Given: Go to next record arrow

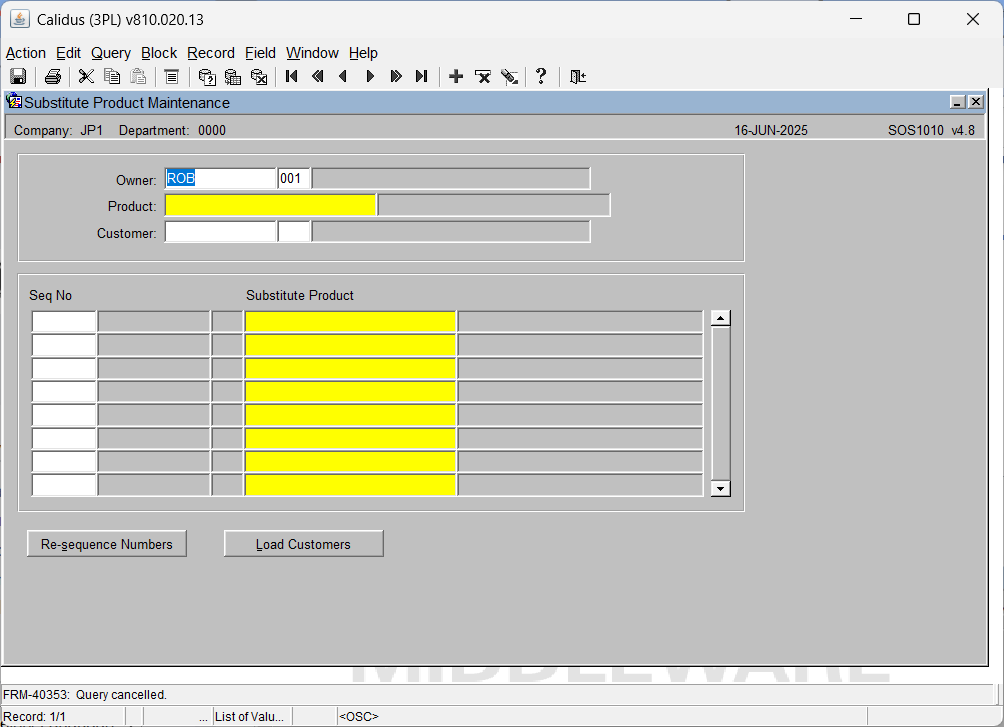Looking at the screenshot, I should click(x=370, y=77).
